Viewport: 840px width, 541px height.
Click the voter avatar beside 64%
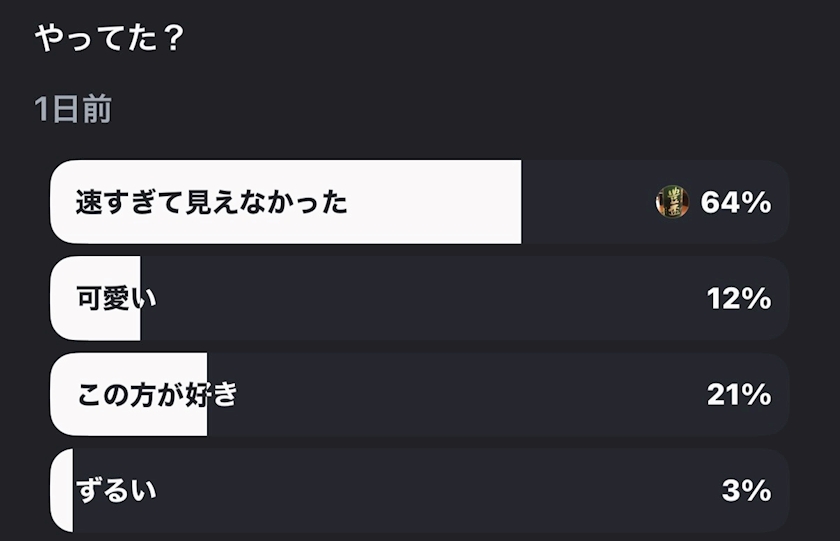click(672, 202)
